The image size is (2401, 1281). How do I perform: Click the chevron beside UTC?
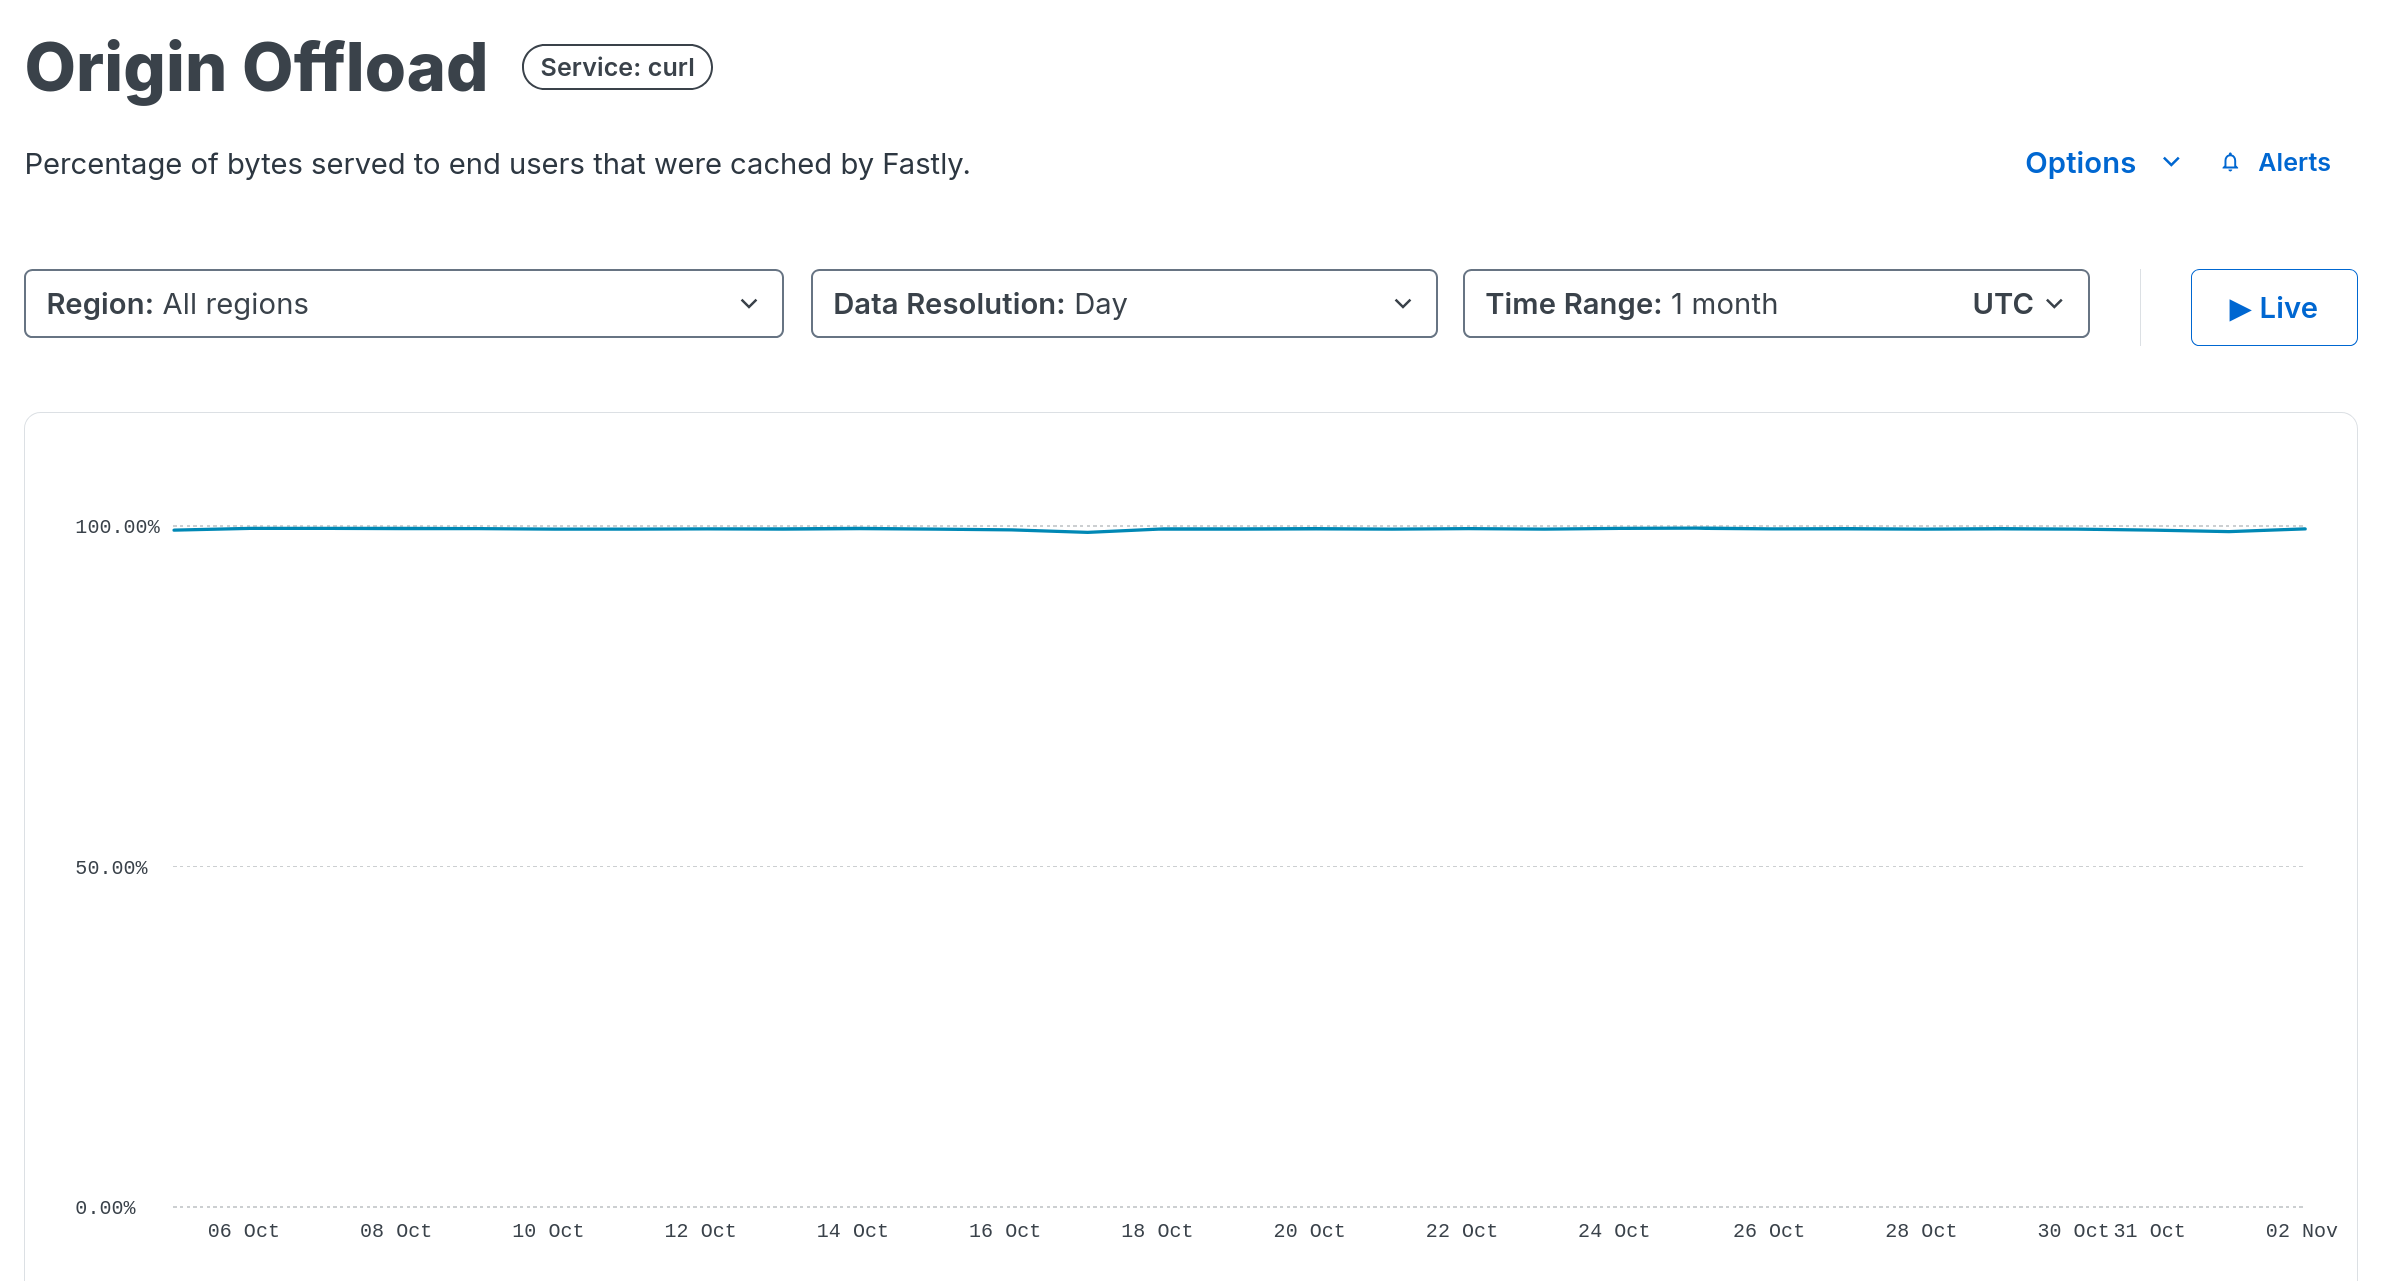click(x=2056, y=304)
